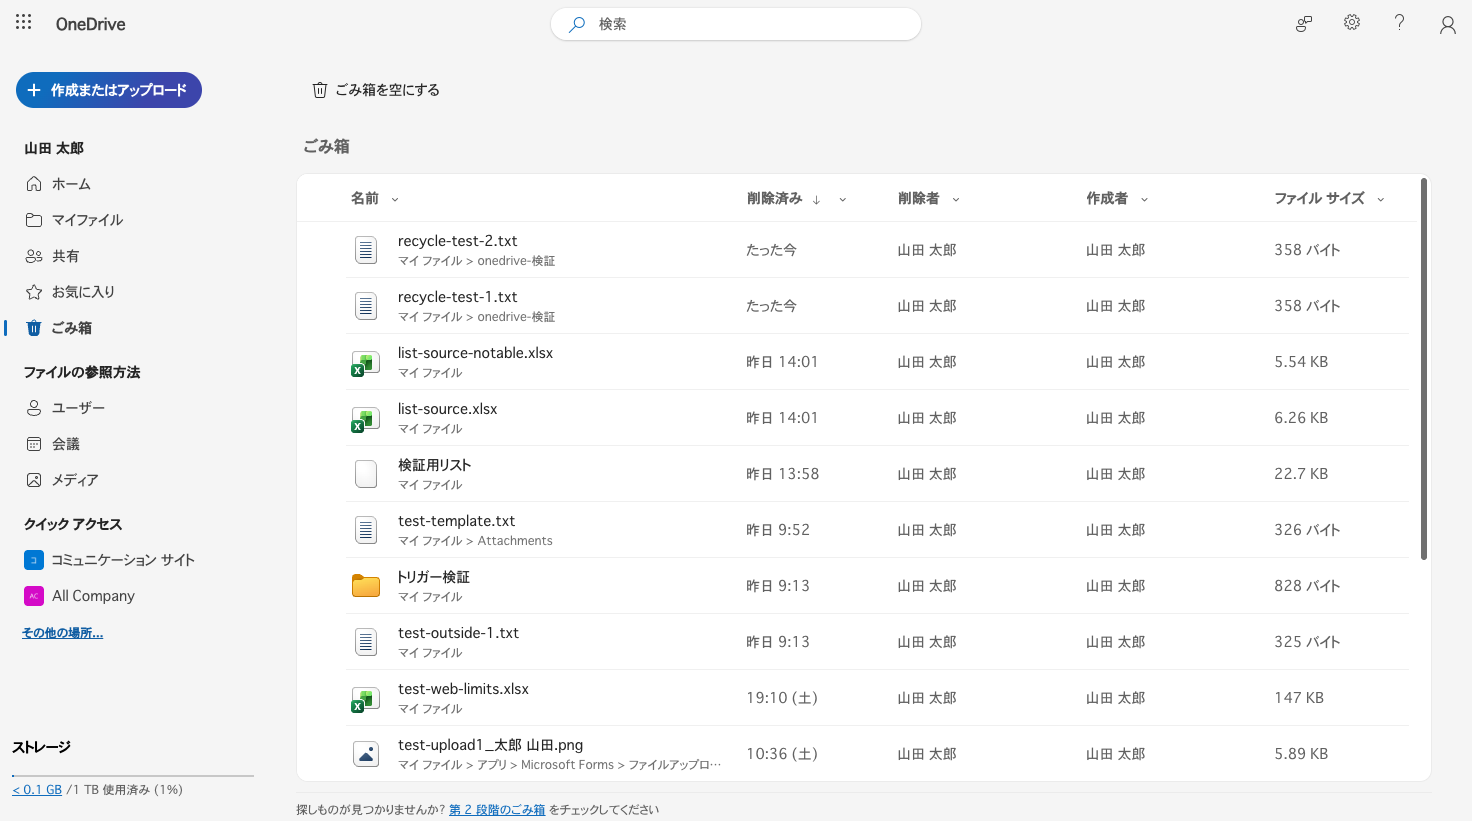This screenshot has height=821, width=1472.
Task: Select the list-source.xlsx file name
Action: [x=447, y=409]
